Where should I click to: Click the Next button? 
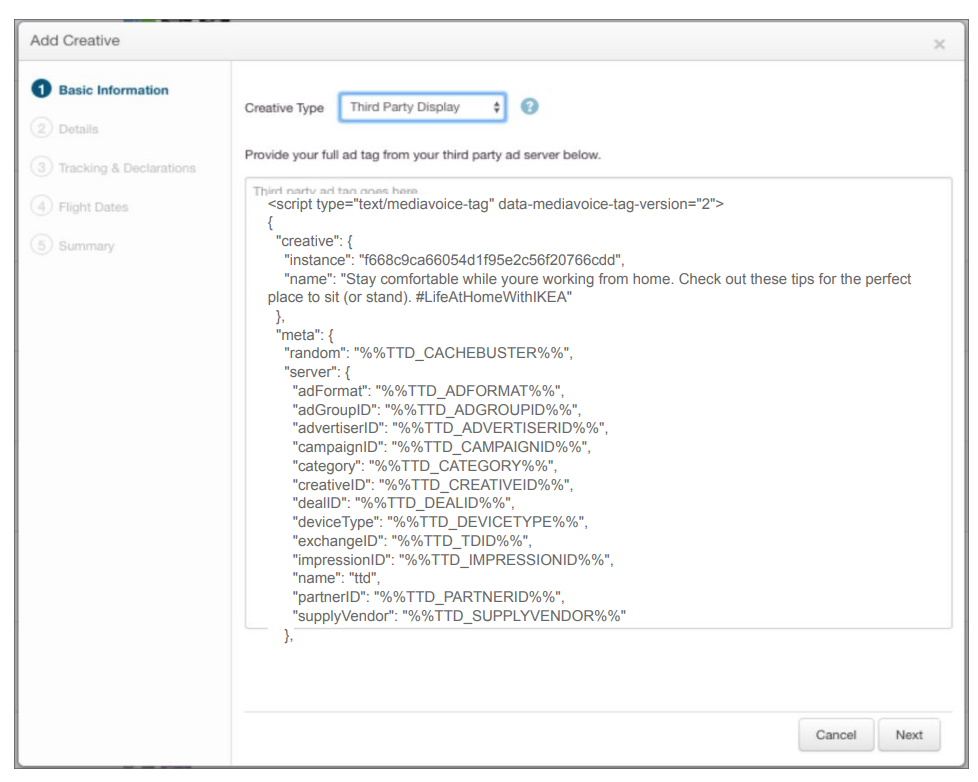coord(909,735)
